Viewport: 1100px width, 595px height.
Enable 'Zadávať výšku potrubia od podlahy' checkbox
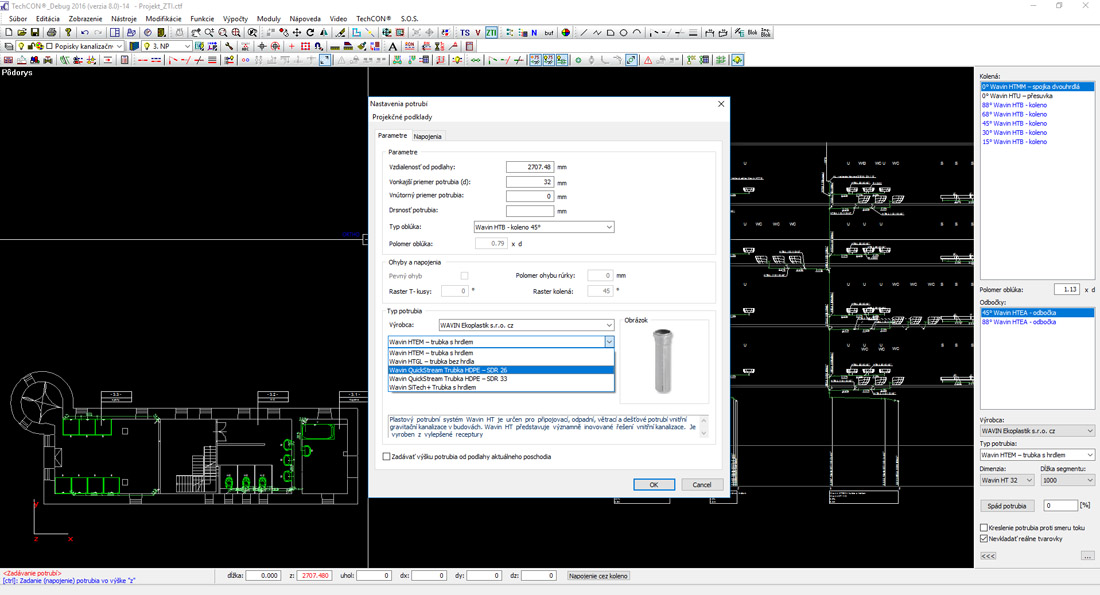tap(387, 457)
